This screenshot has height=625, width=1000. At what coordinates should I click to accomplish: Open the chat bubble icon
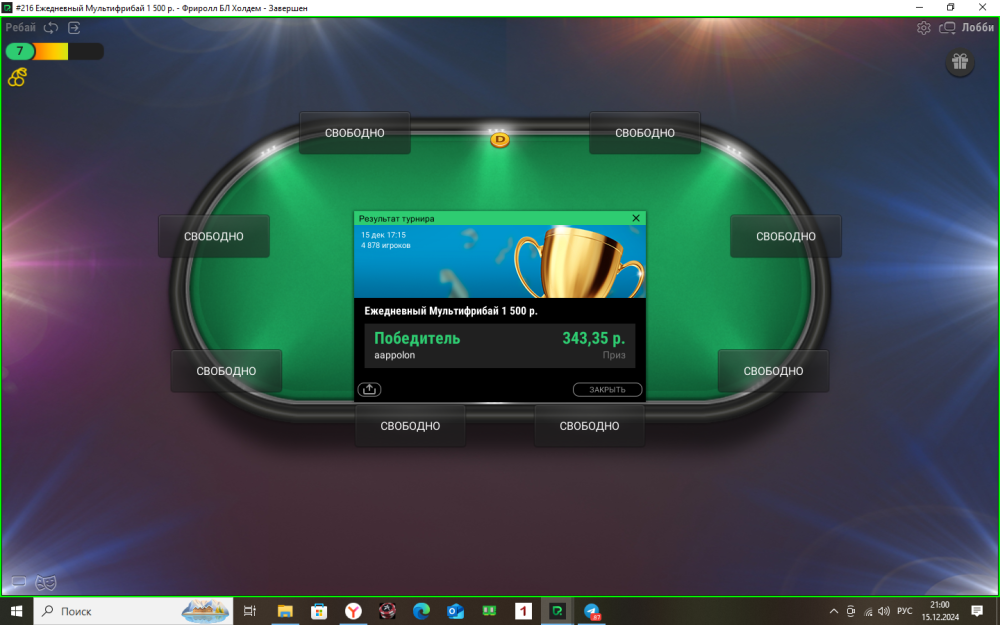pos(19,582)
